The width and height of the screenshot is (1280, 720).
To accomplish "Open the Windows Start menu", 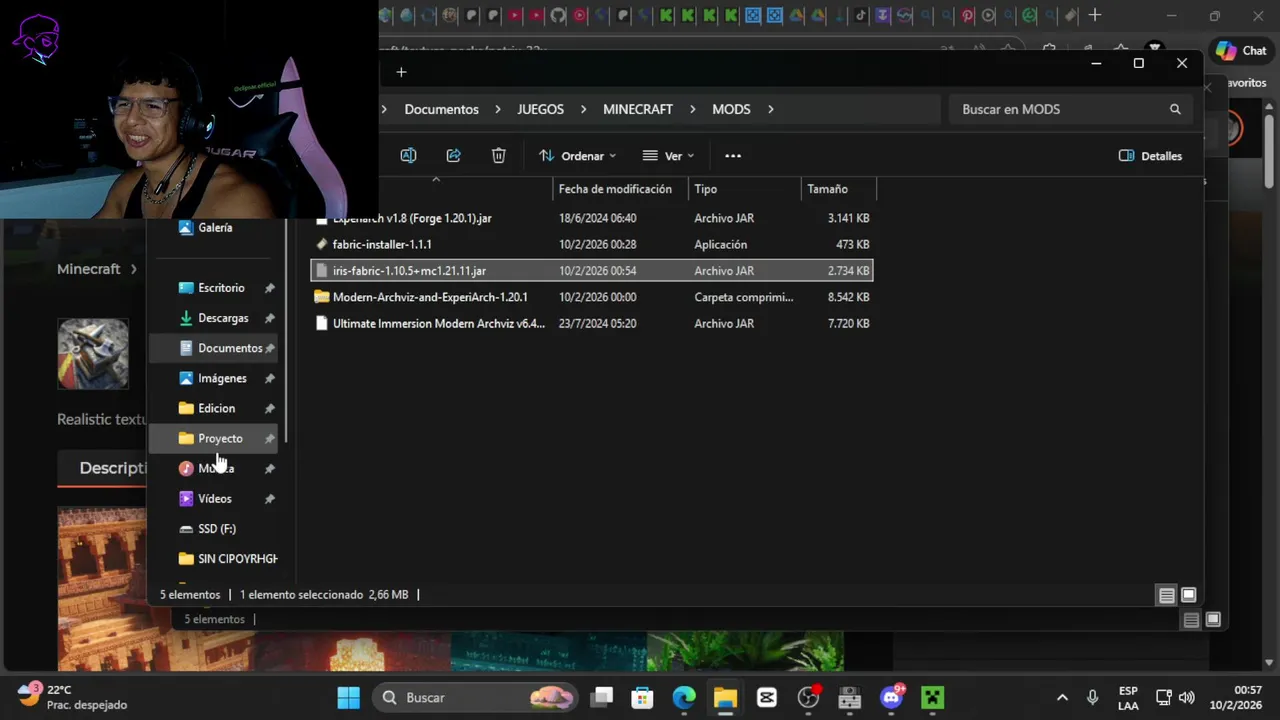I will pyautogui.click(x=348, y=697).
